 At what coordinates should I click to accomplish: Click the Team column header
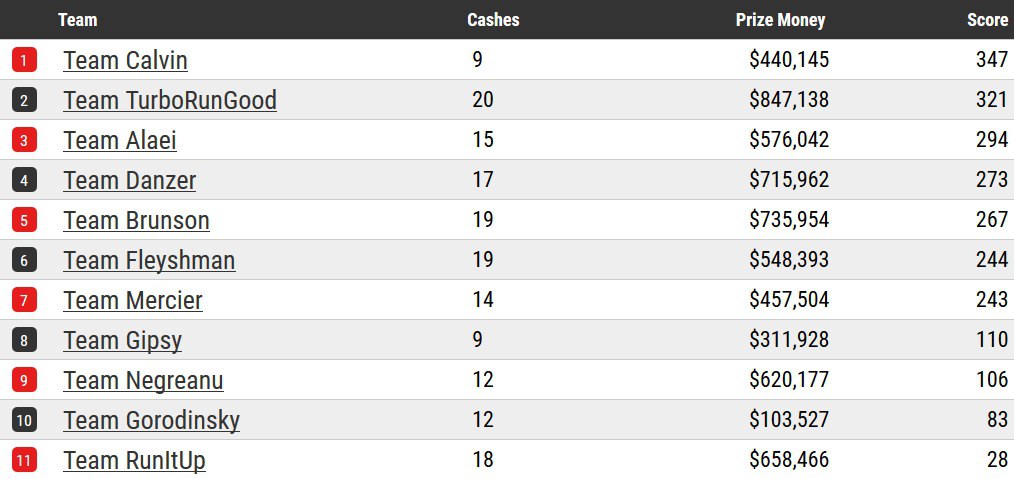point(78,19)
